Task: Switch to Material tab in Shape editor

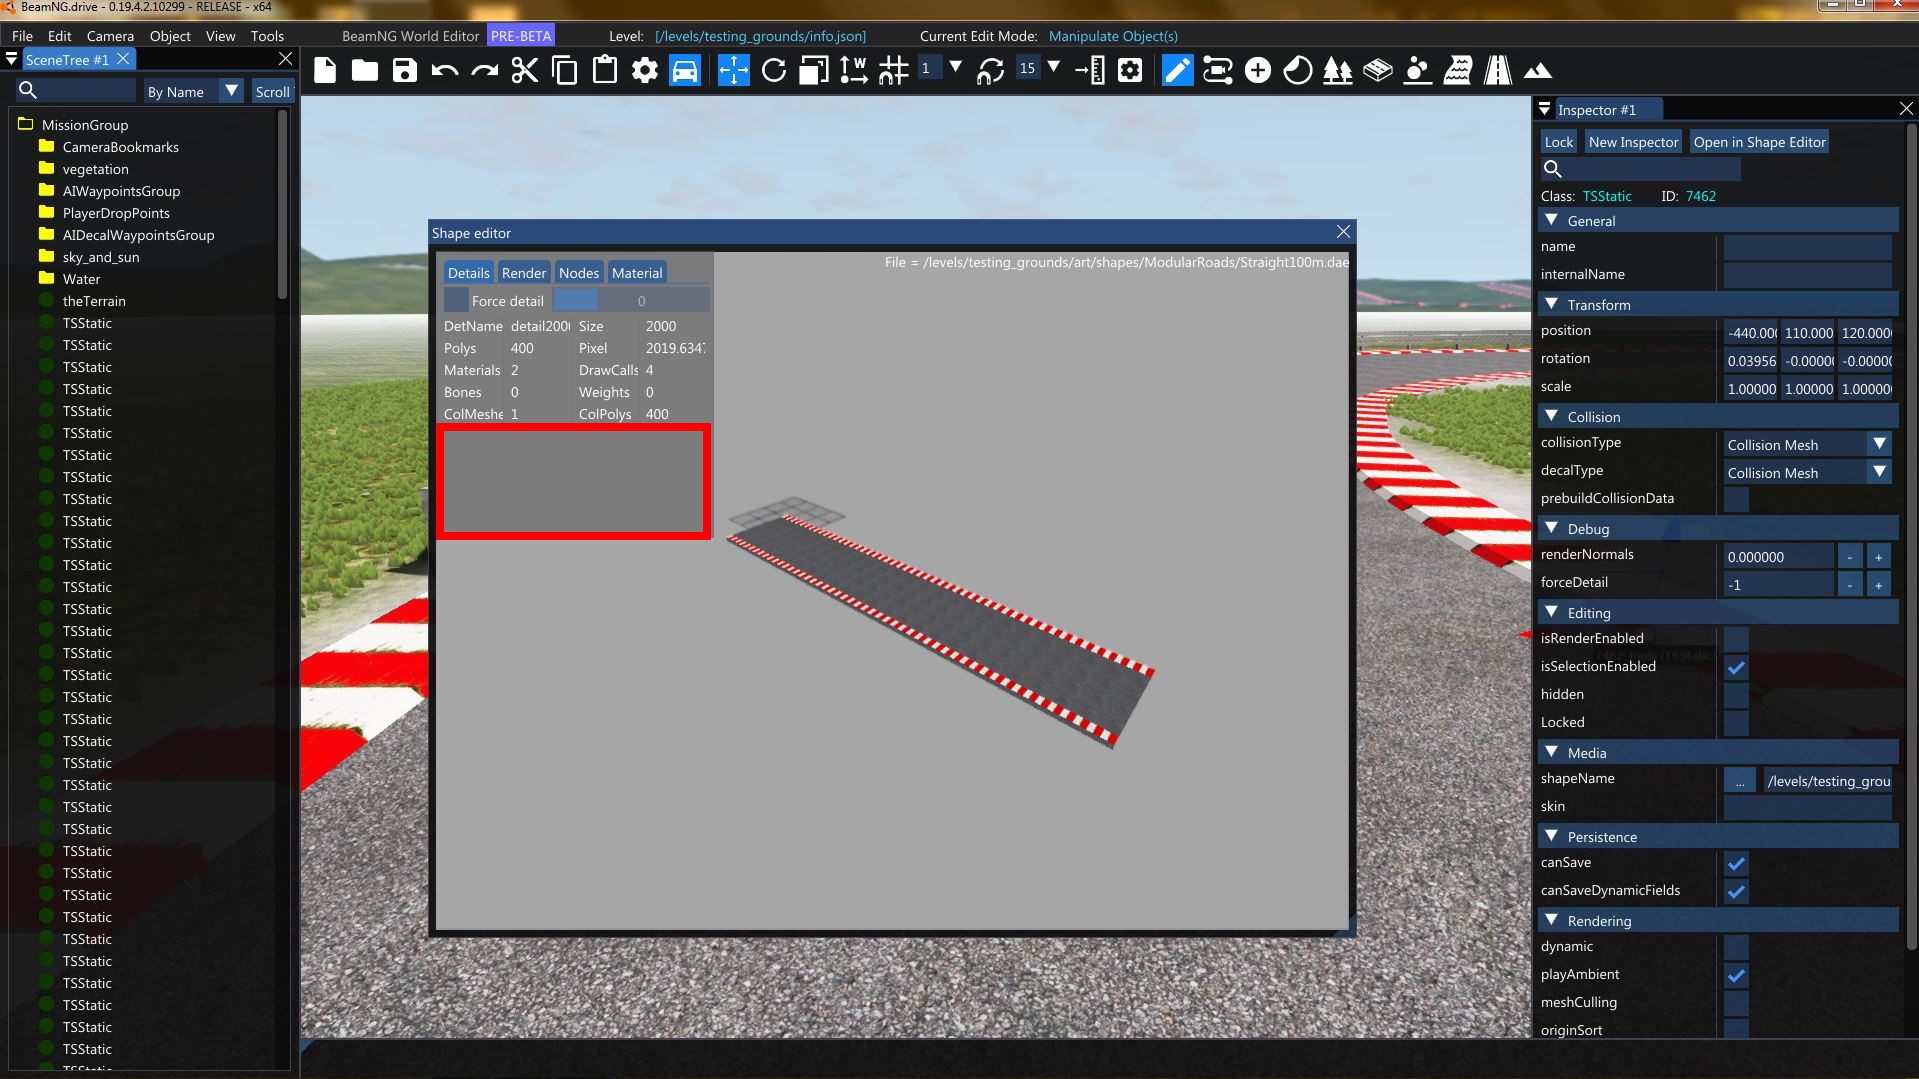Action: pyautogui.click(x=637, y=272)
